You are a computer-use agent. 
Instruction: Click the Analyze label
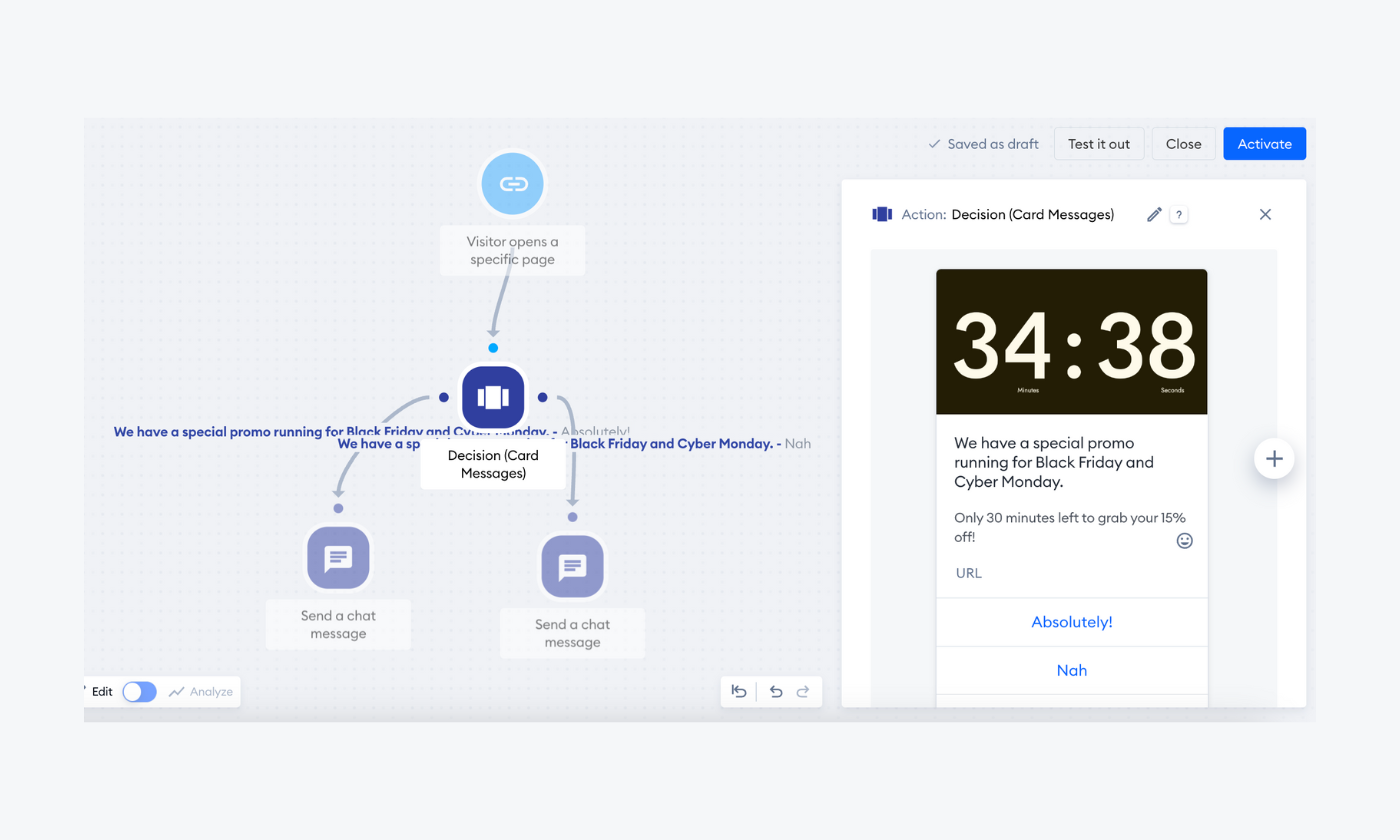(x=212, y=691)
